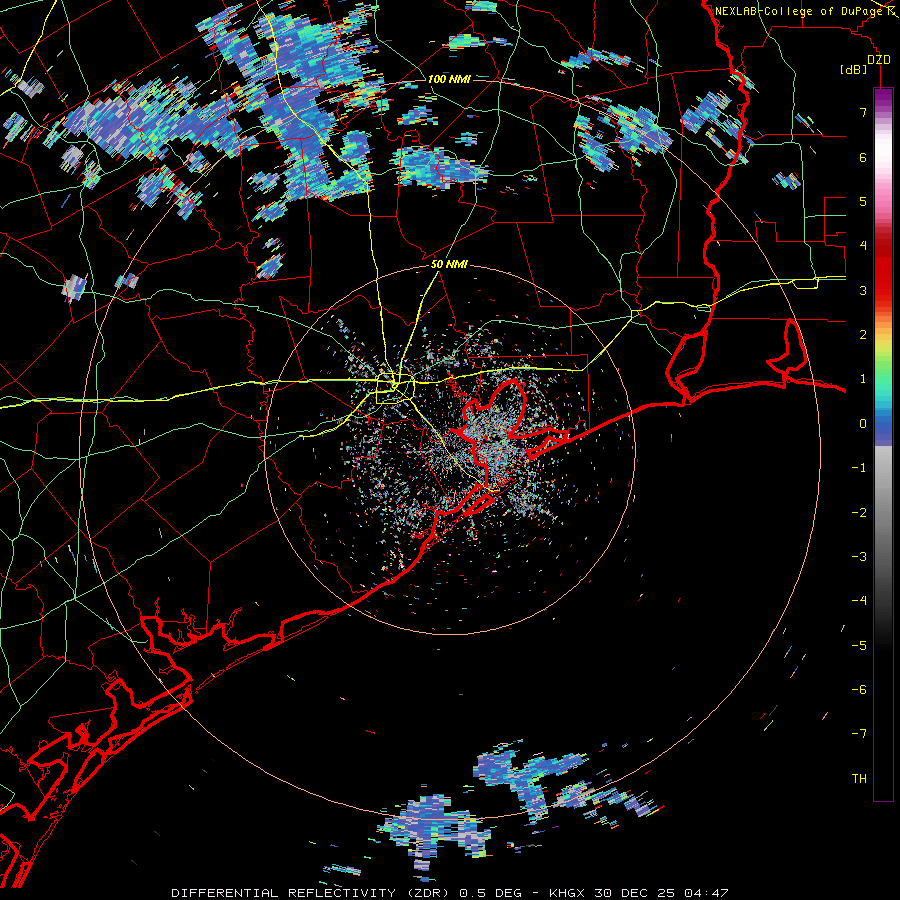The image size is (900, 900).
Task: Click the "KHGX" station ID in caption
Action: pyautogui.click(x=567, y=893)
